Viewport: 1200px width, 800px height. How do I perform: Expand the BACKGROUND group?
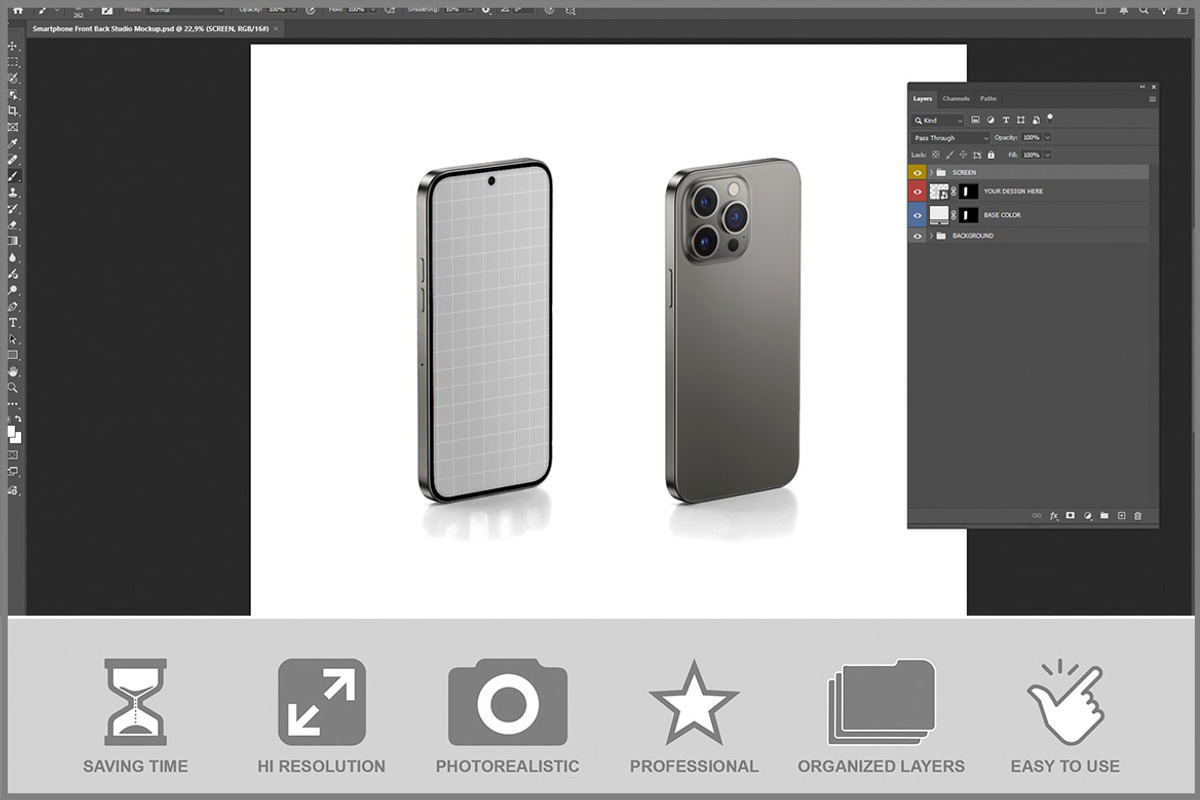tap(931, 236)
